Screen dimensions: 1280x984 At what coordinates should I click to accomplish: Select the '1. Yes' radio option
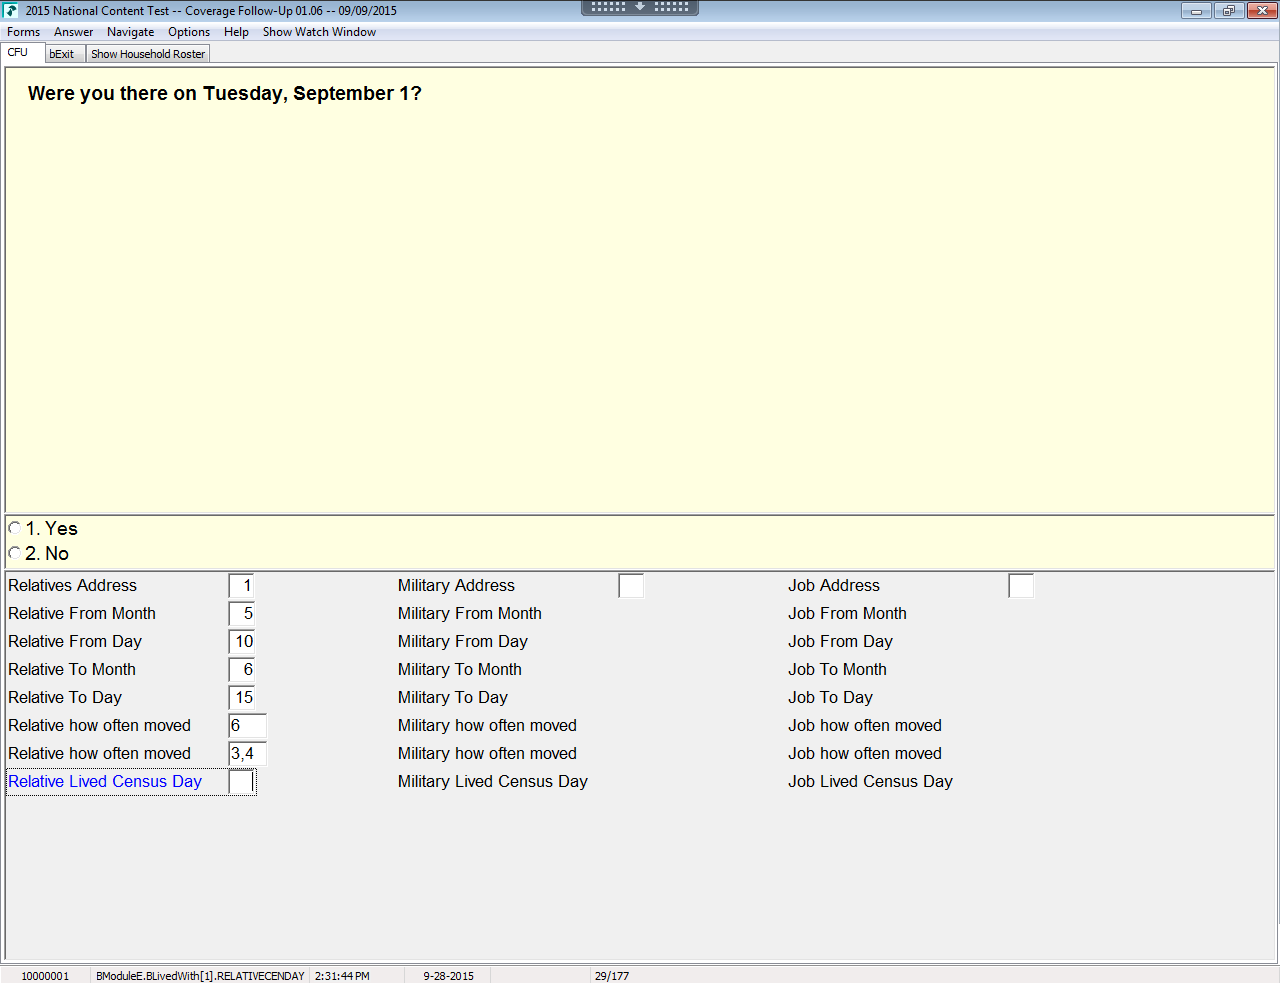(15, 528)
